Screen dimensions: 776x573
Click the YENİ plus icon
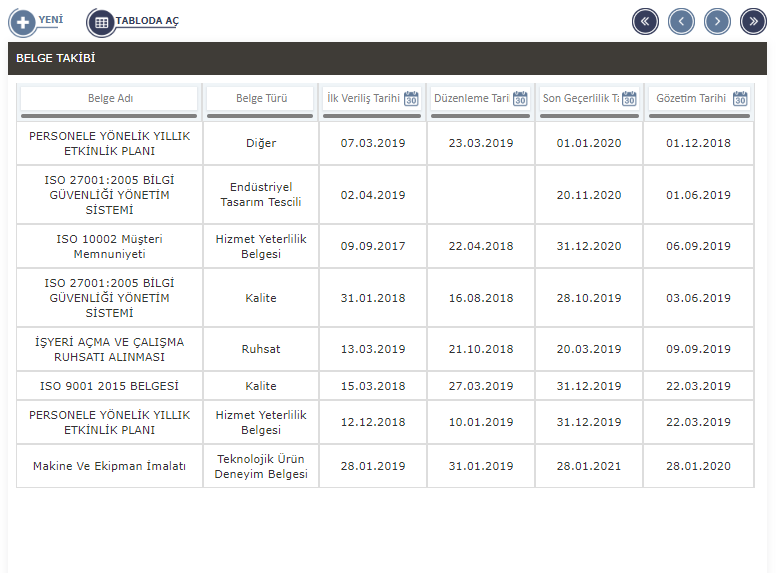point(21,22)
